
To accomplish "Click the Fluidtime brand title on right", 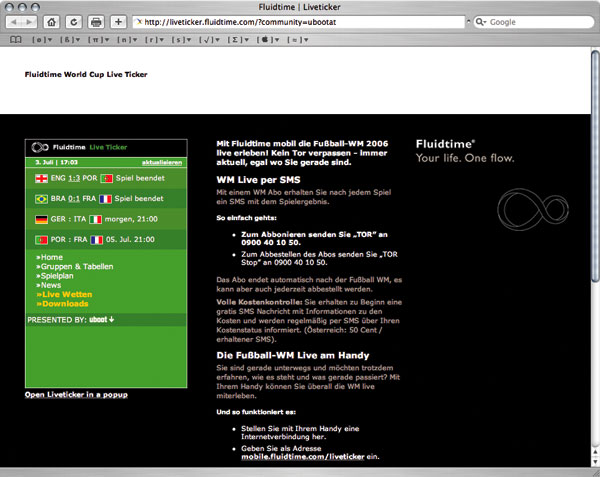I will pyautogui.click(x=445, y=144).
